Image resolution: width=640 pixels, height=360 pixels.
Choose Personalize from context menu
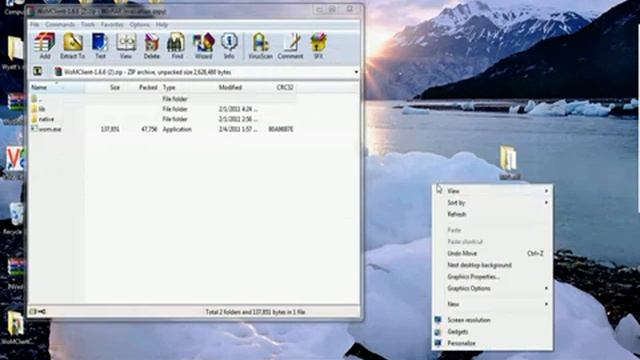point(492,343)
